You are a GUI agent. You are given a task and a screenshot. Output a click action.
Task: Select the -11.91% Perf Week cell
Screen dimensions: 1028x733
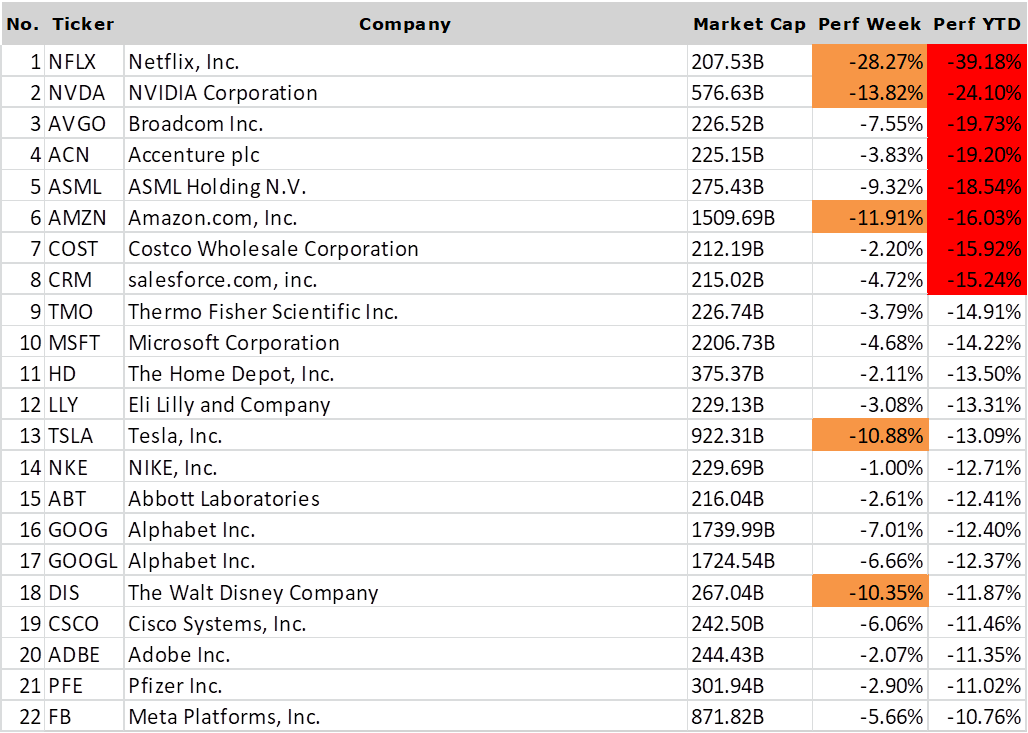[x=870, y=218]
